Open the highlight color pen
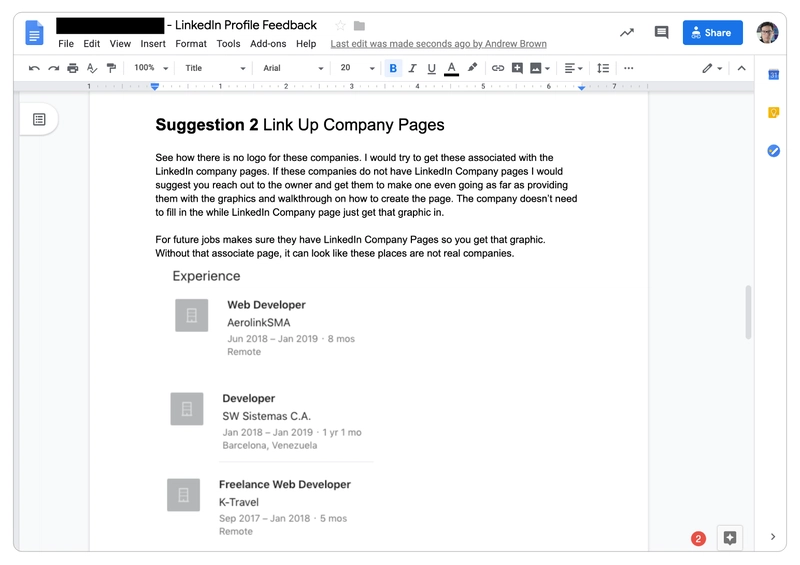 pos(472,67)
